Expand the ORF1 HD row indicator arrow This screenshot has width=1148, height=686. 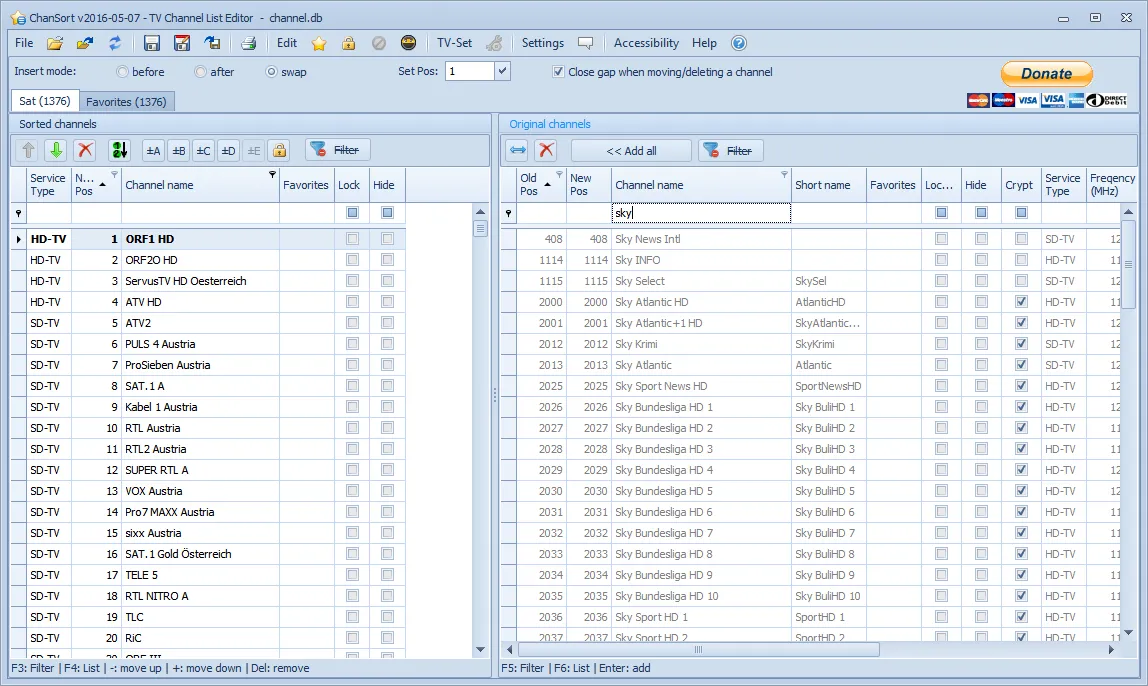point(18,239)
